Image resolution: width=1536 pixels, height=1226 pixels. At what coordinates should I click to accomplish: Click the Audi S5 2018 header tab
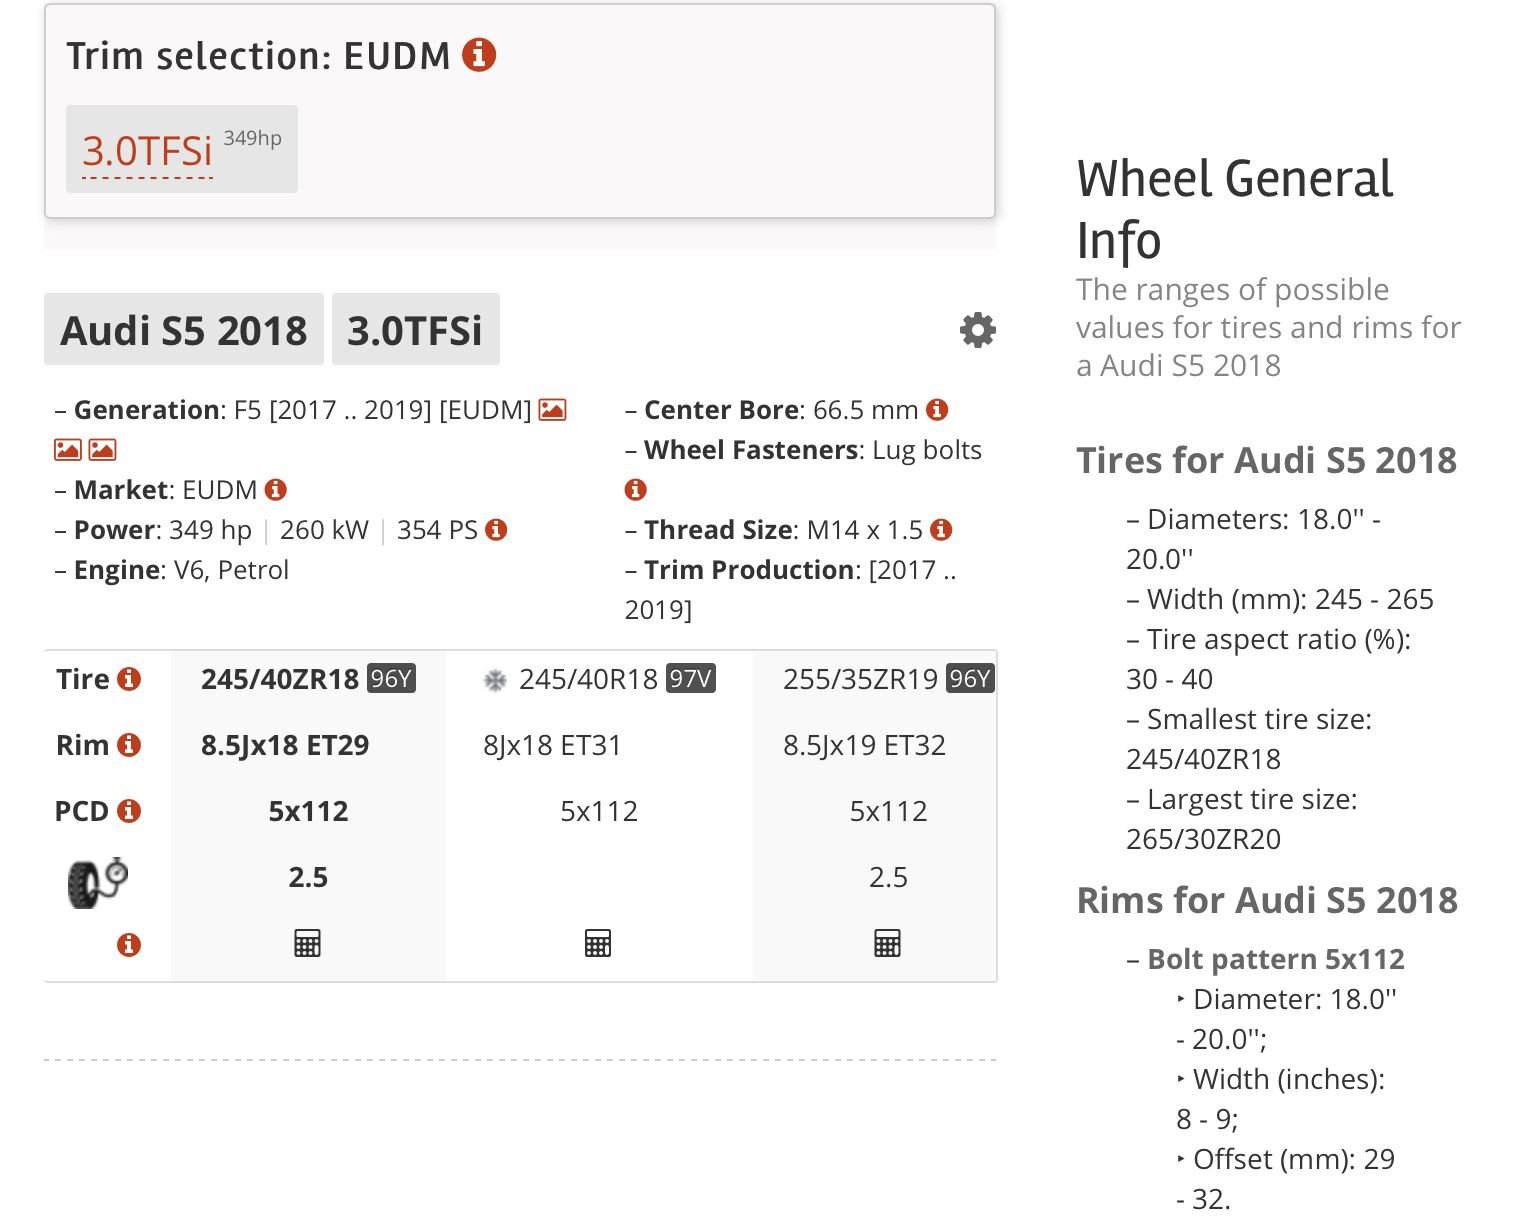(x=184, y=330)
